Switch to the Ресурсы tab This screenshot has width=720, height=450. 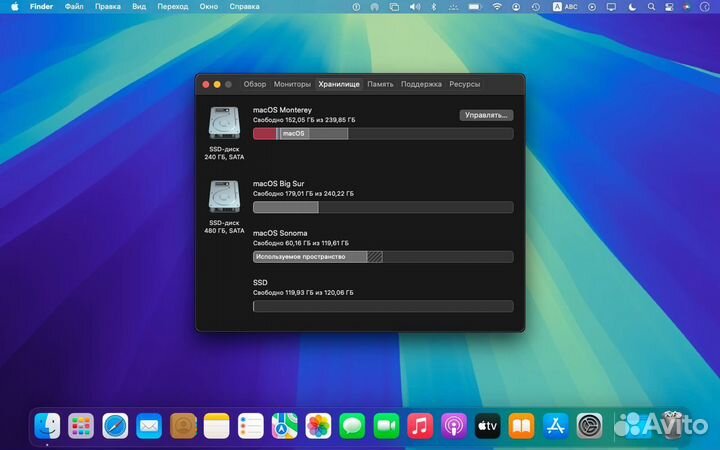pyautogui.click(x=464, y=84)
